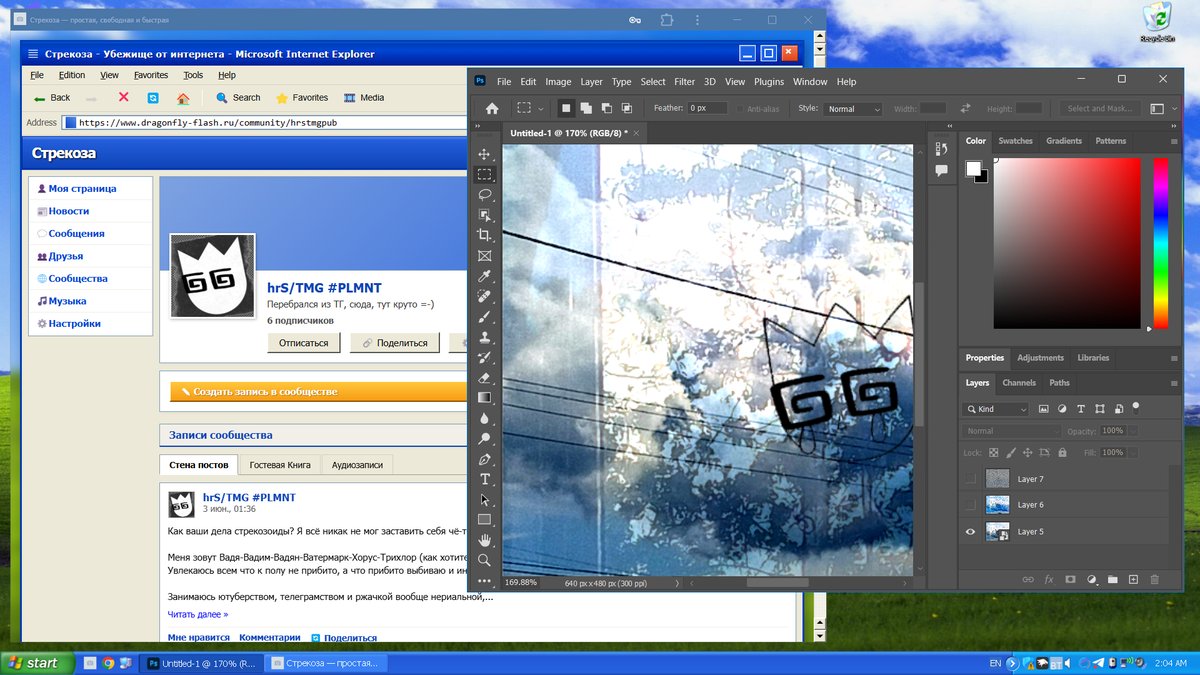Open the layer effects fx menu
Screen dimensions: 1200x675
(1049, 579)
